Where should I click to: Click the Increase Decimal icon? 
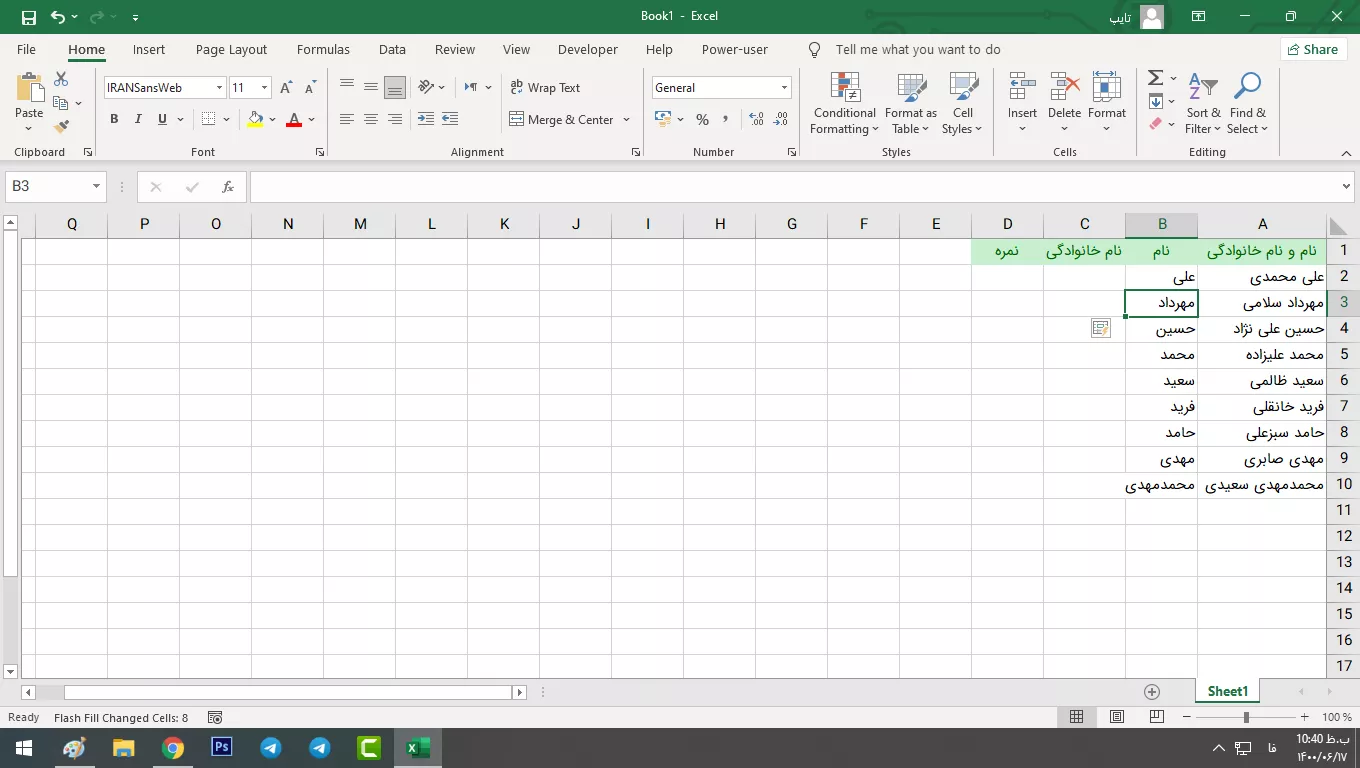click(x=756, y=119)
